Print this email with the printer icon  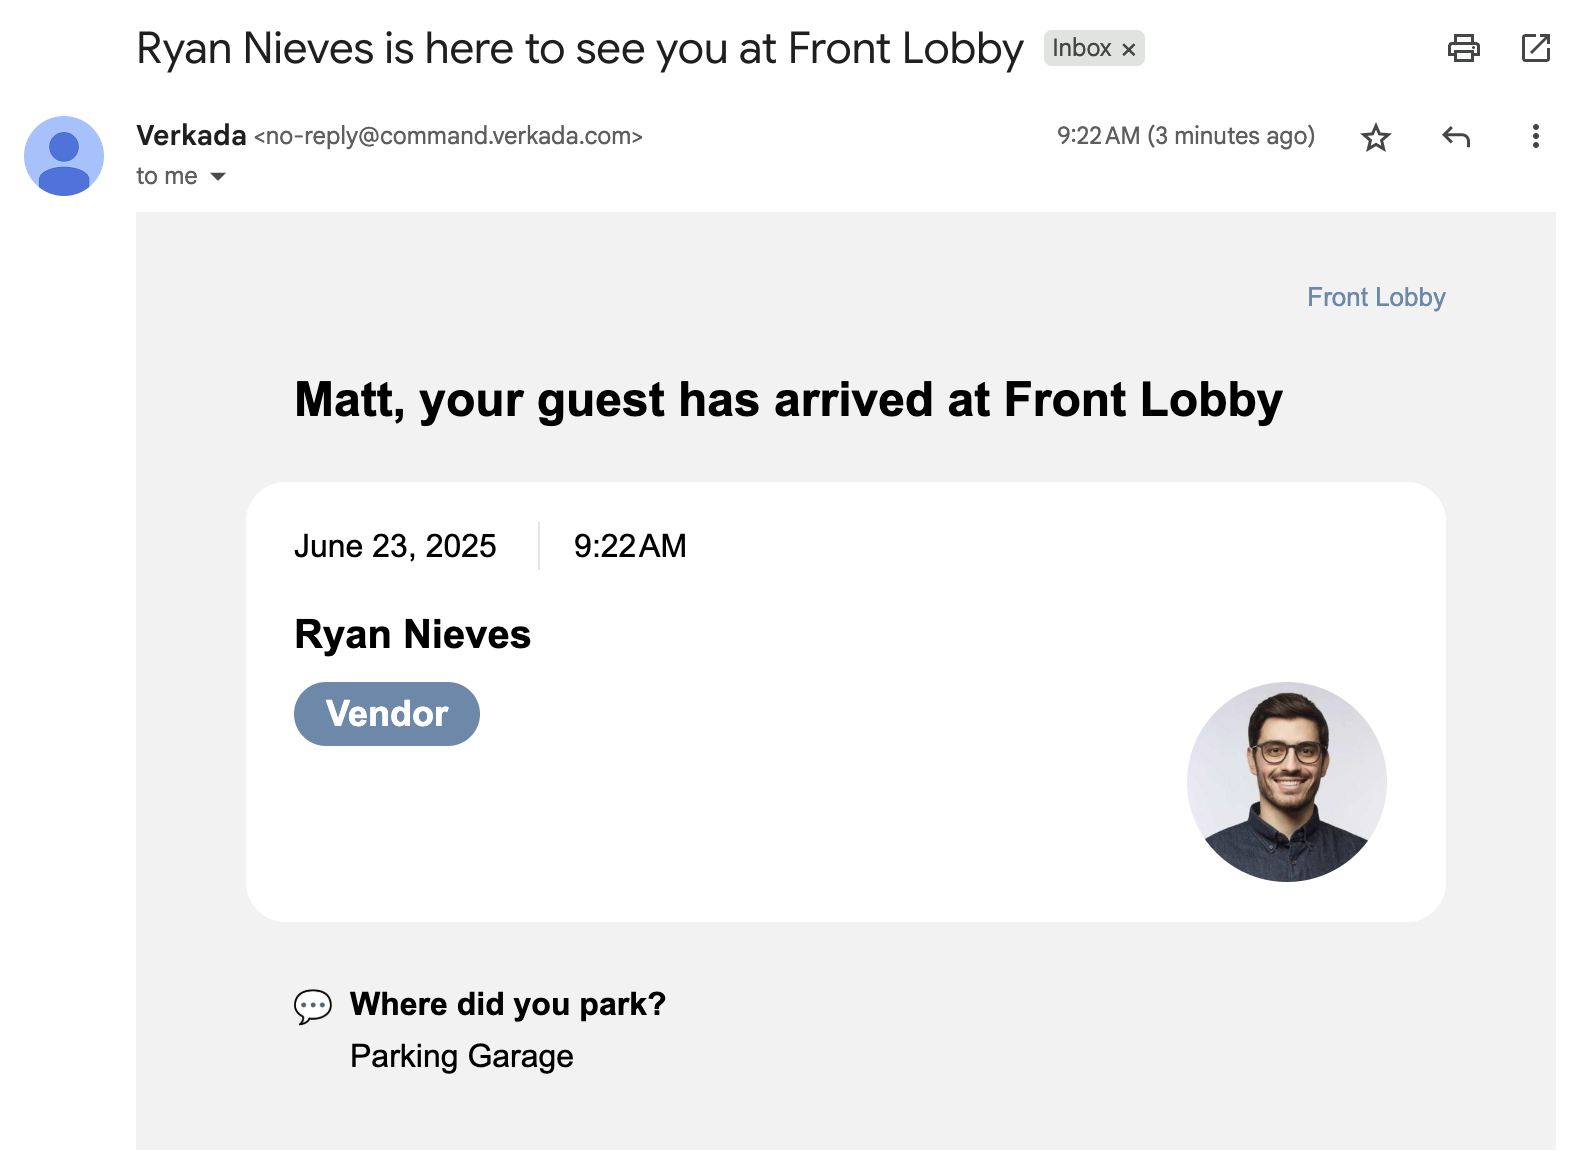[x=1463, y=48]
